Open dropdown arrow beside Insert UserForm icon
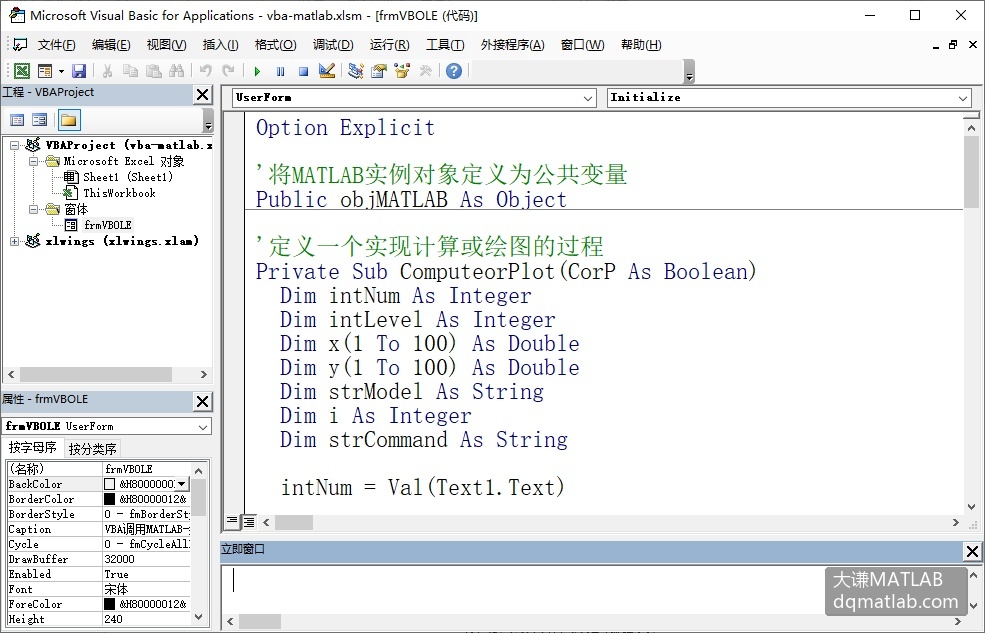The height and width of the screenshot is (633, 985). point(61,72)
